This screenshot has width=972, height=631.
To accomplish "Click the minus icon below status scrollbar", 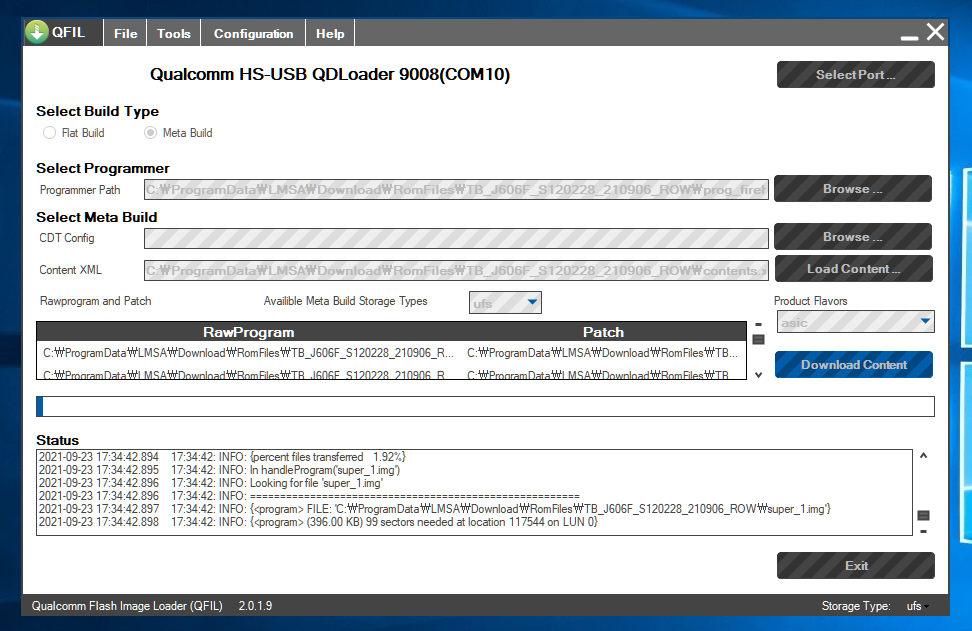I will [924, 531].
